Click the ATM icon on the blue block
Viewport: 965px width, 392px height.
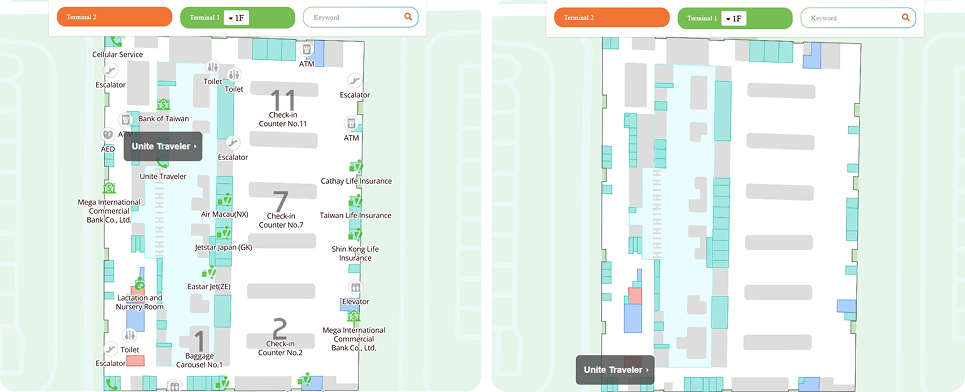click(306, 50)
